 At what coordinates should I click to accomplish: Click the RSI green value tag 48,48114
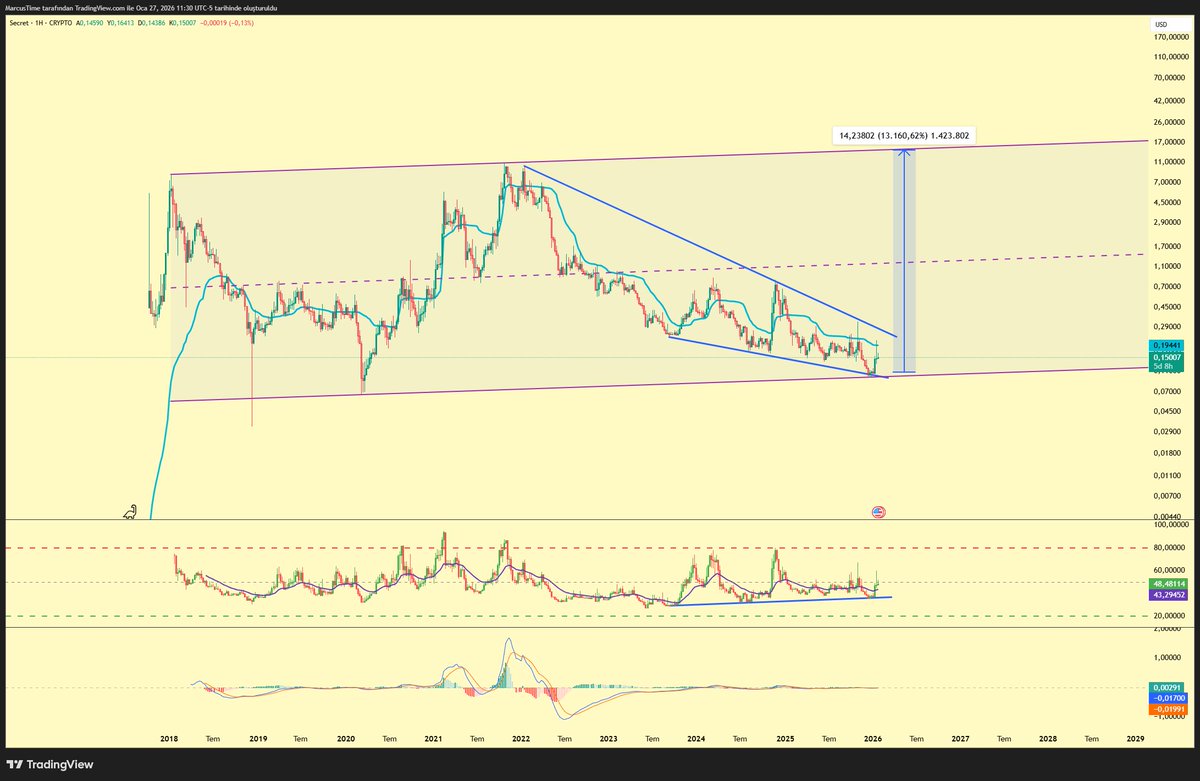click(x=1168, y=582)
